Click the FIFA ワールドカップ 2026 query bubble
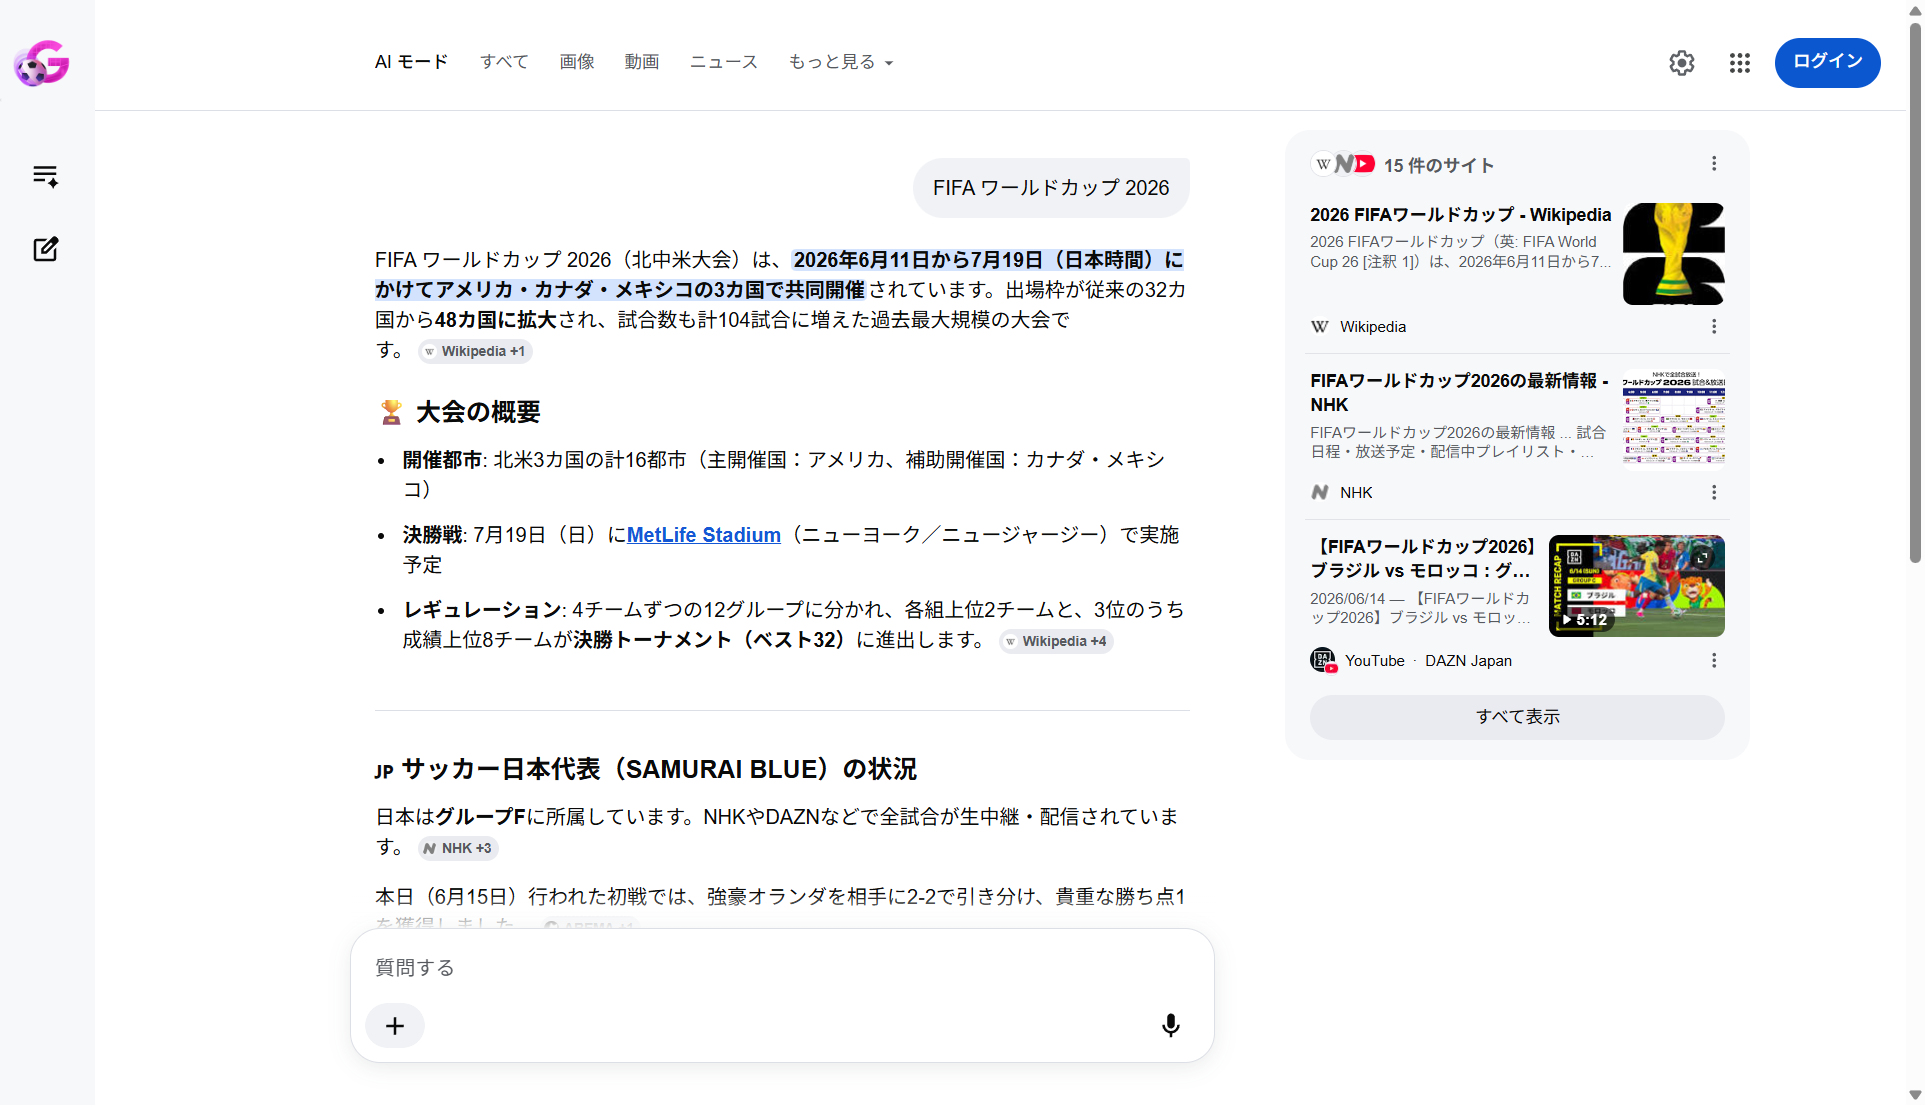 pyautogui.click(x=1051, y=188)
